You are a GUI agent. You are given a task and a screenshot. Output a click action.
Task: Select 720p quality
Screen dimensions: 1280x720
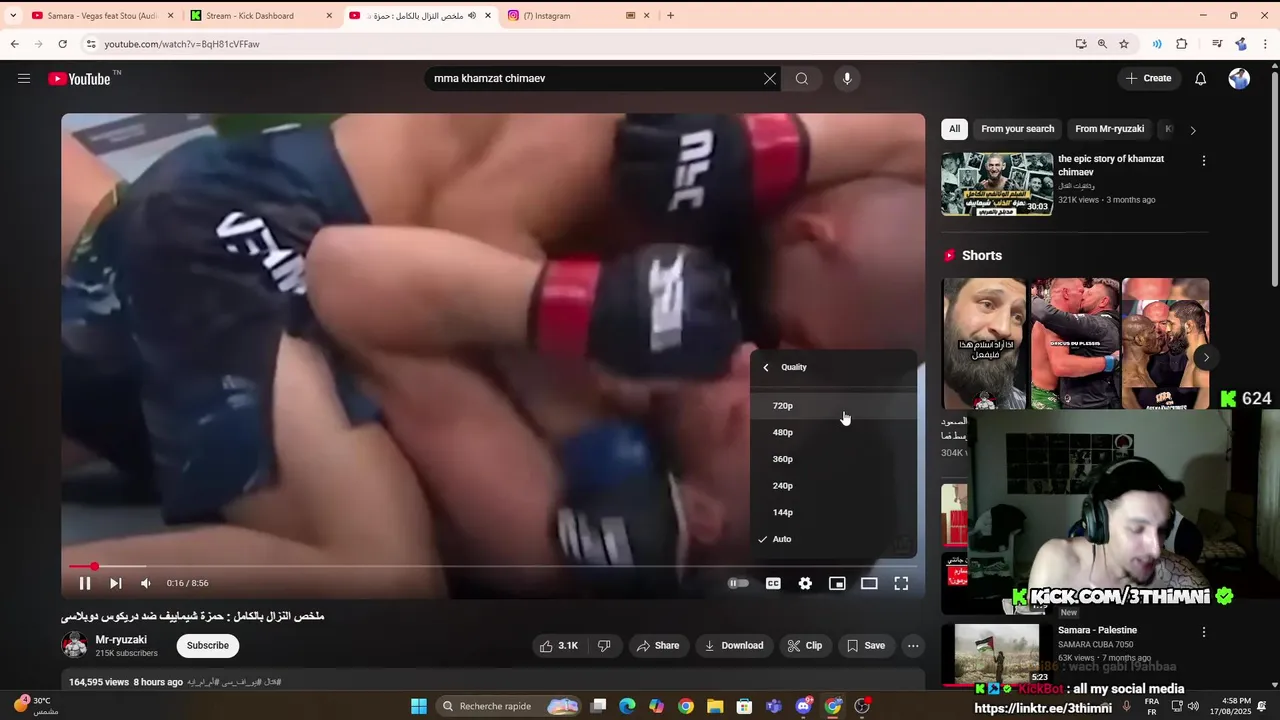point(834,406)
